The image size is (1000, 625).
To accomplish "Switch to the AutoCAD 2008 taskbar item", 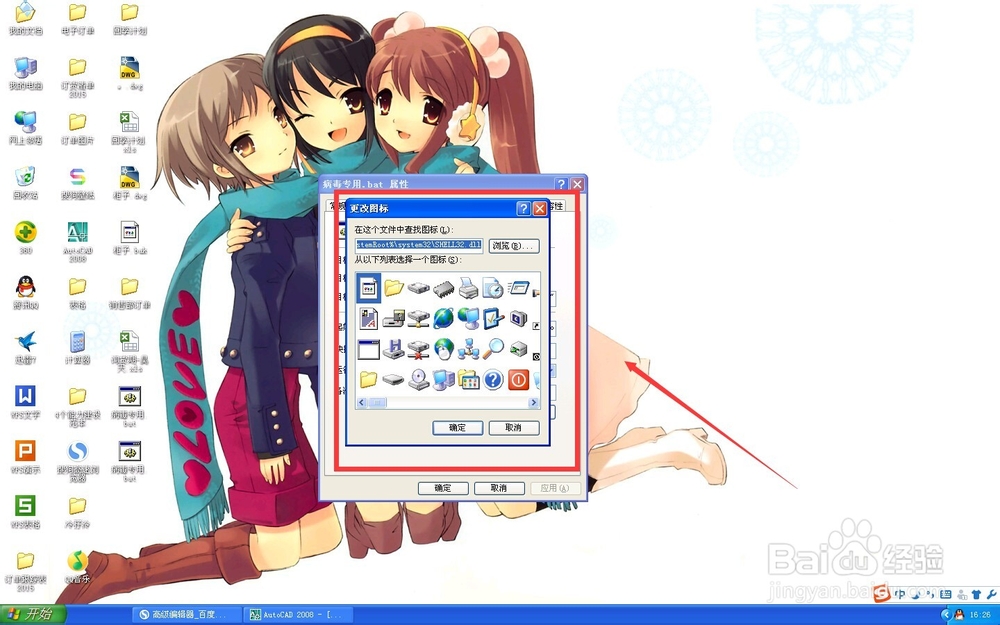I will pyautogui.click(x=297, y=615).
